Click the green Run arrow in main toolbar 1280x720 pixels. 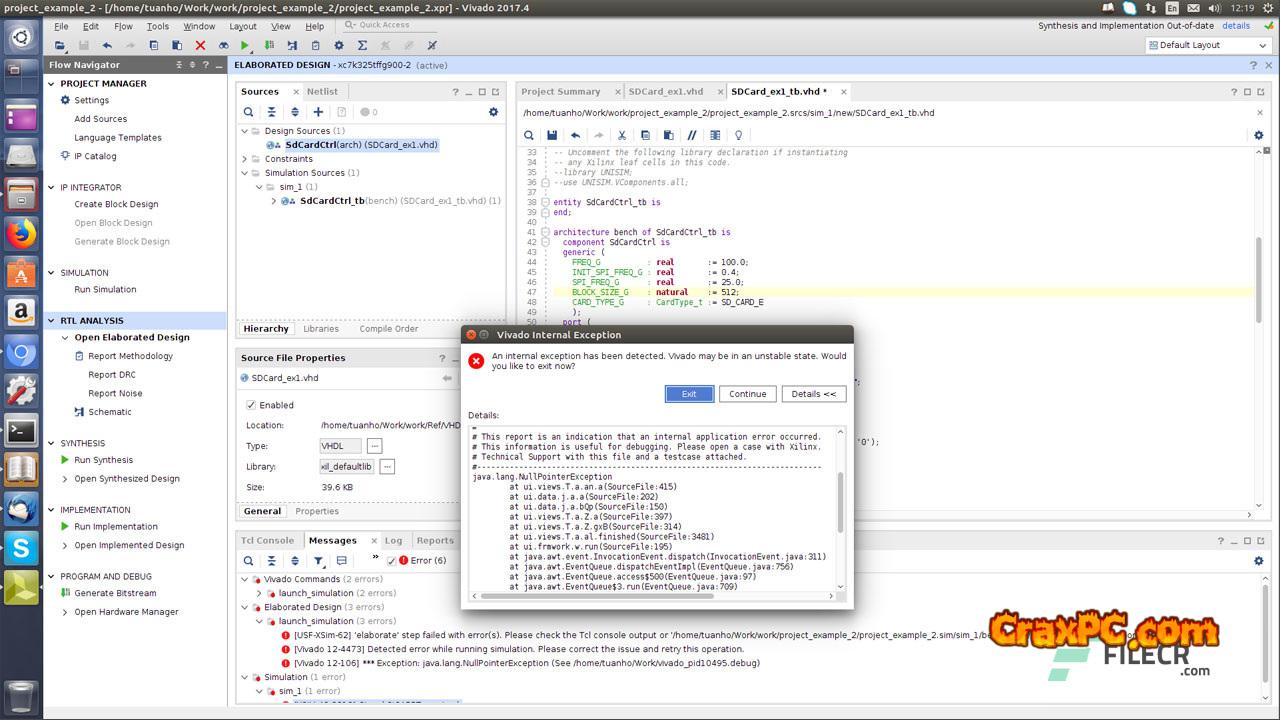point(246,46)
